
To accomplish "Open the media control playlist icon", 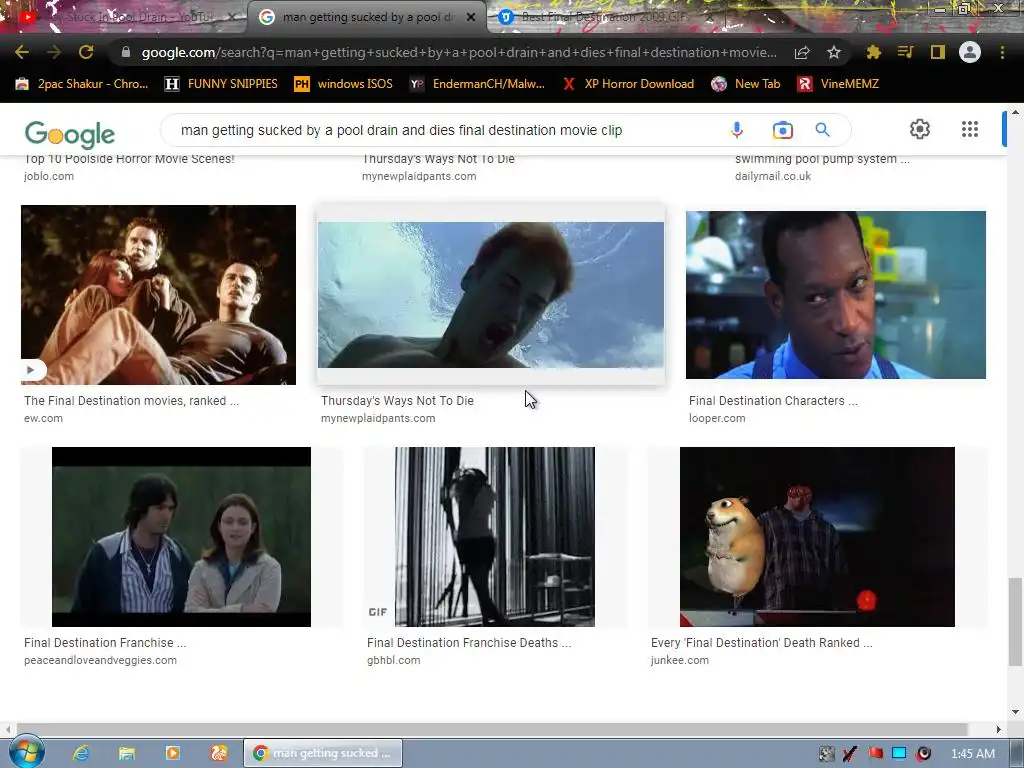I will click(905, 52).
